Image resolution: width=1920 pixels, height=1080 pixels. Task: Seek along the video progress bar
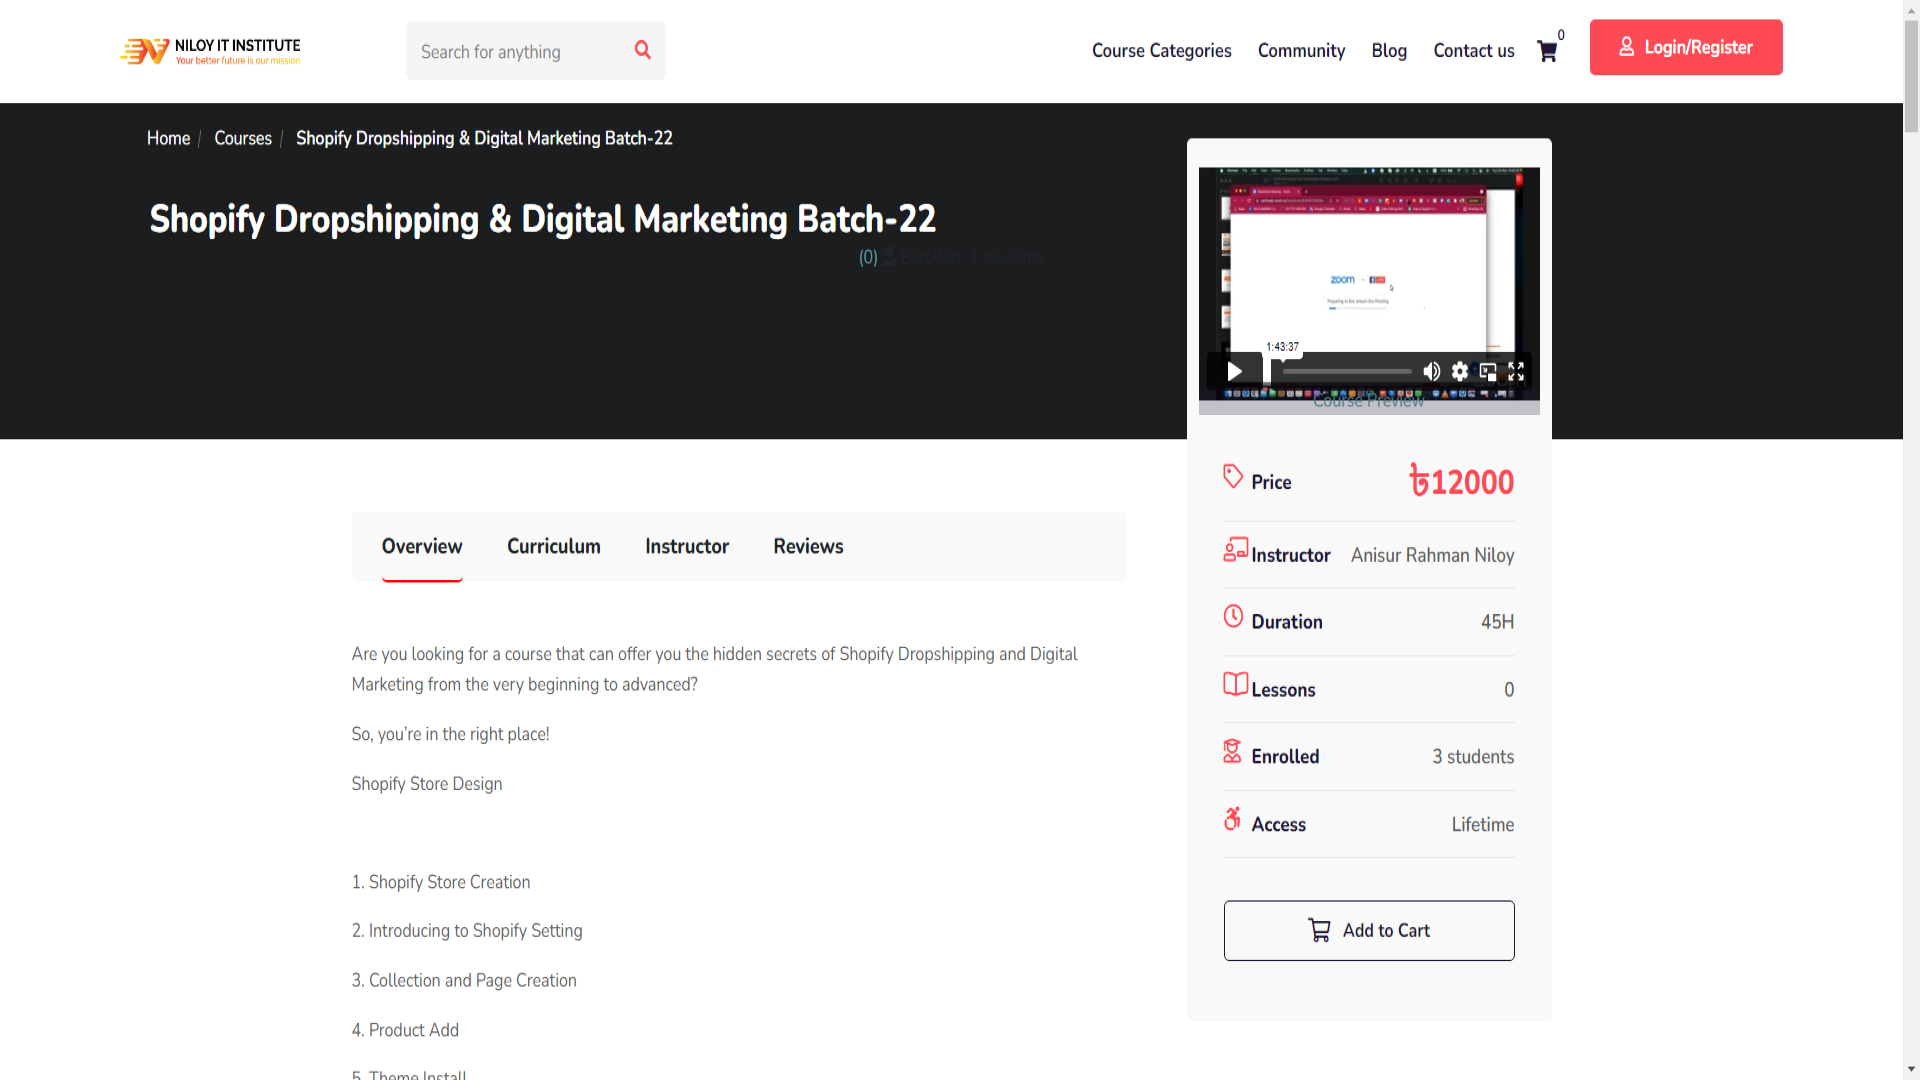click(x=1347, y=372)
